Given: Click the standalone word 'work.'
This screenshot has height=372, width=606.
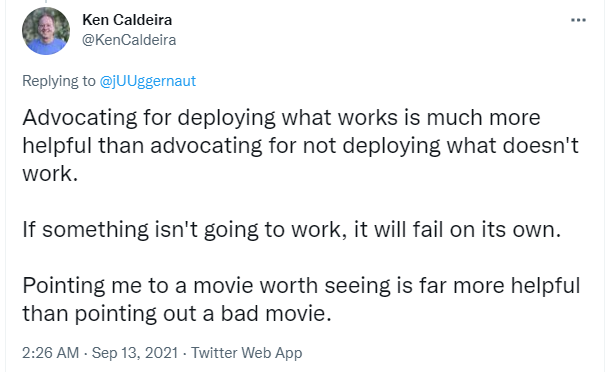Looking at the screenshot, I should pos(50,173).
